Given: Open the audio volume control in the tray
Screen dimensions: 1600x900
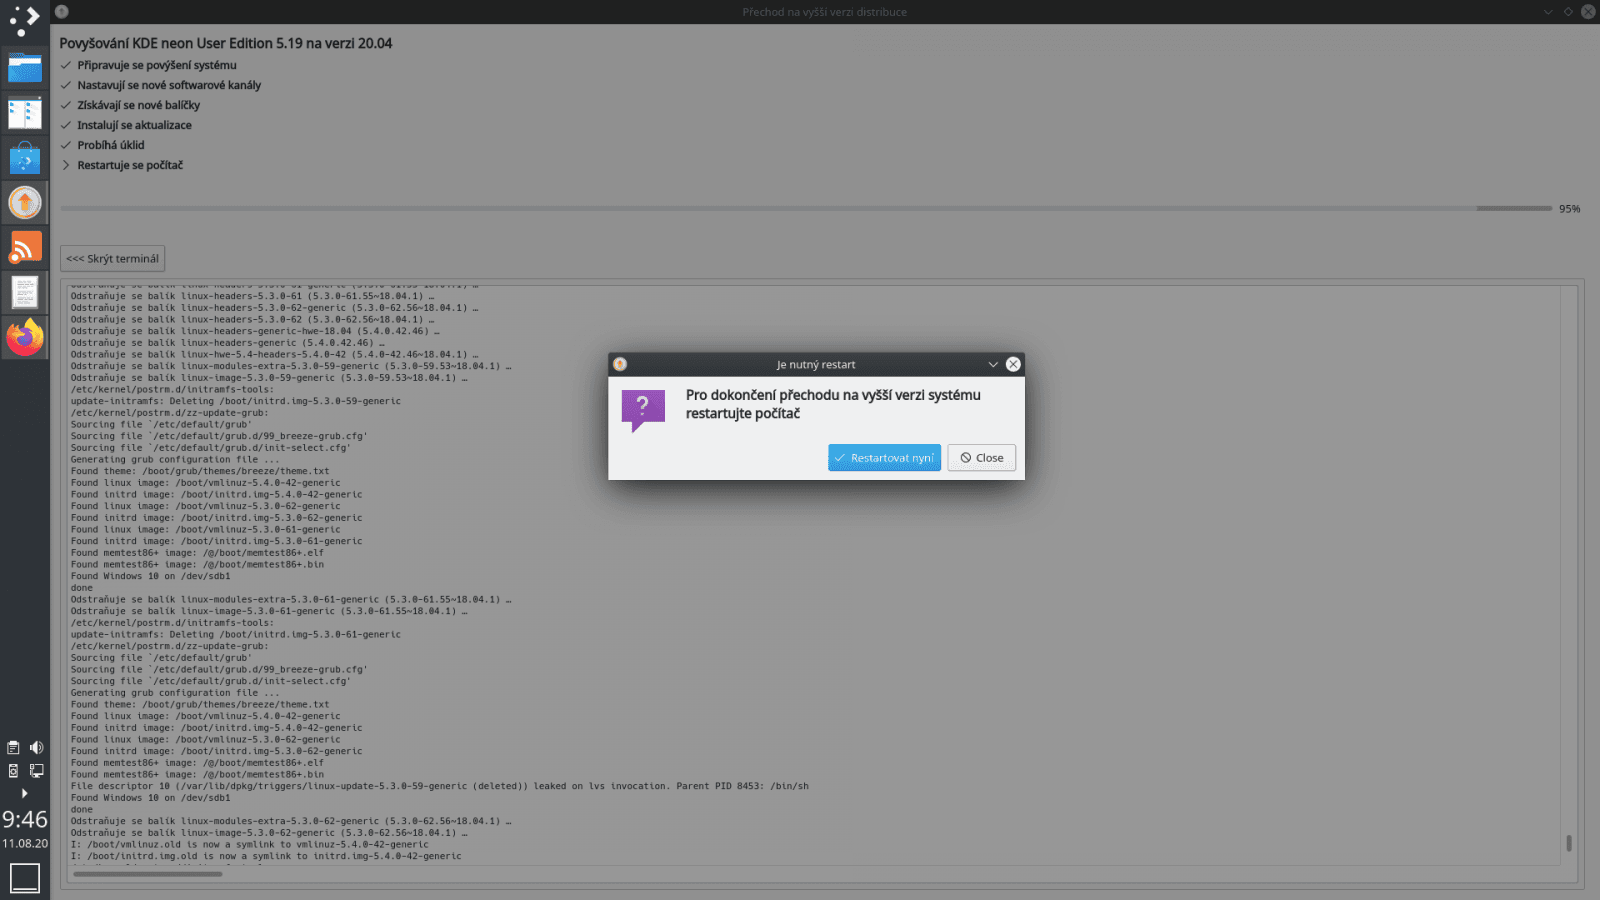Looking at the screenshot, I should pyautogui.click(x=37, y=748).
